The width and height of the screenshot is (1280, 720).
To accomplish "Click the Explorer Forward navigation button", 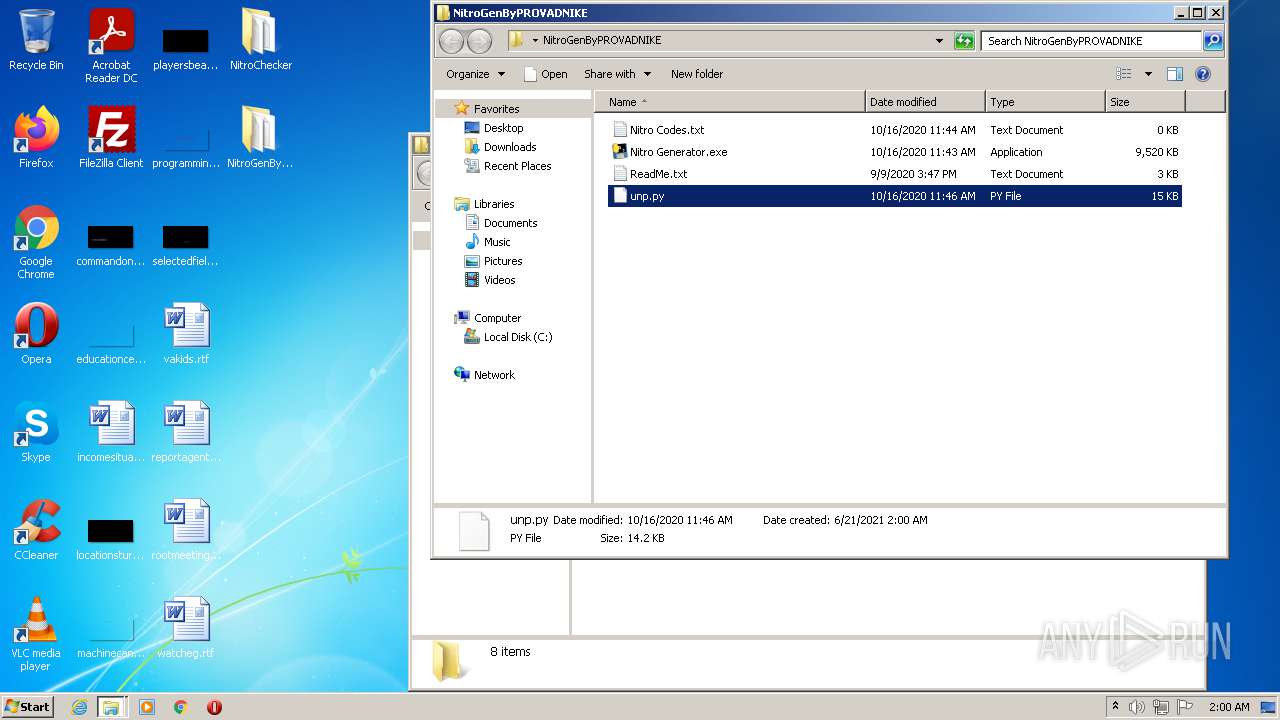I will click(x=480, y=41).
